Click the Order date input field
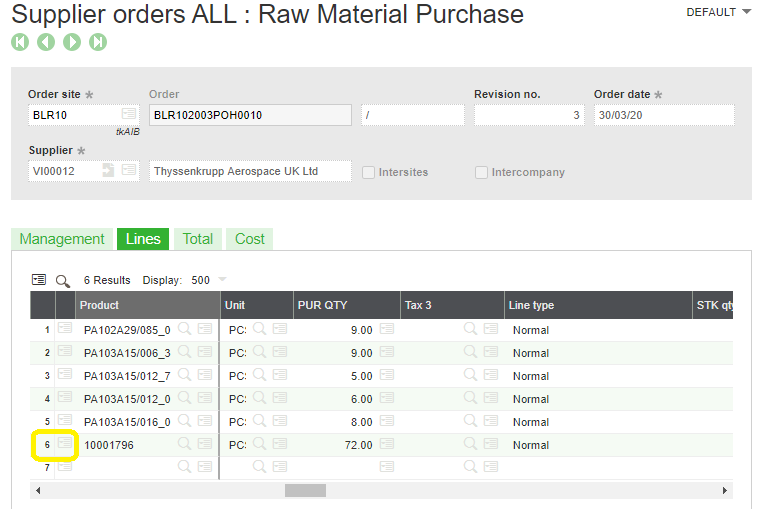765x509 pixels. tap(664, 115)
